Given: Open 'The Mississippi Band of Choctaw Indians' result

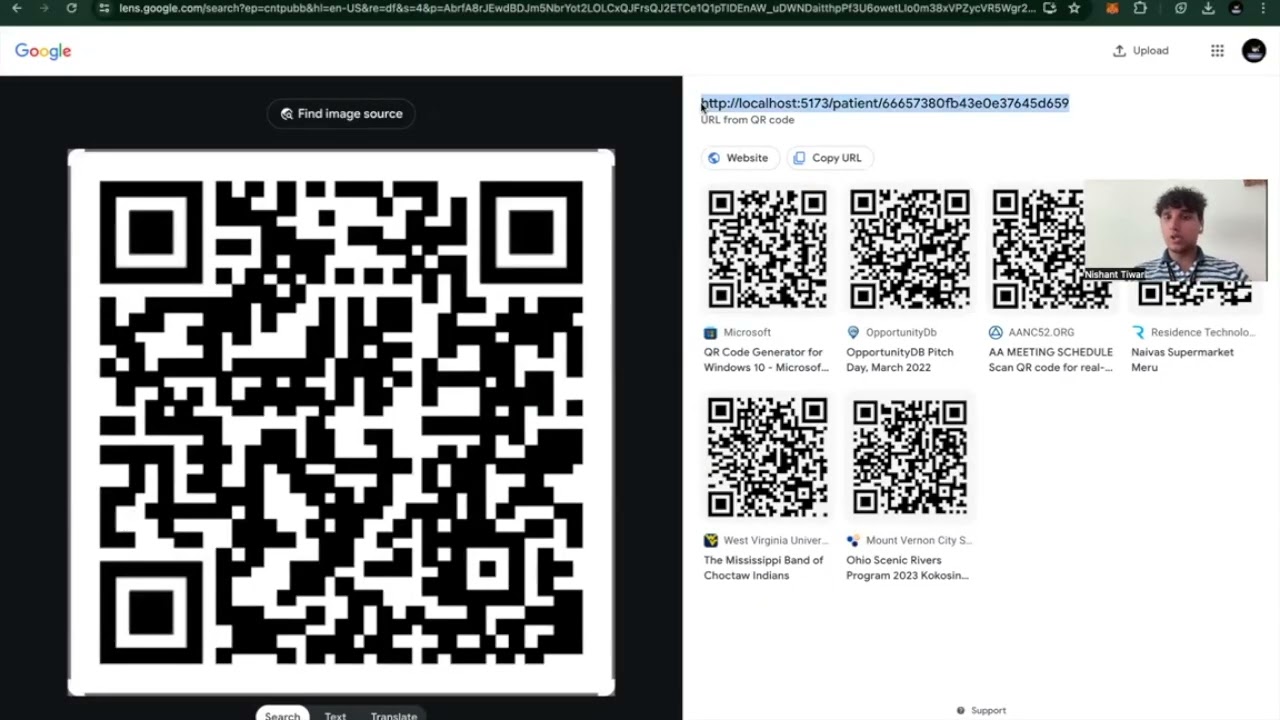Looking at the screenshot, I should [x=763, y=568].
